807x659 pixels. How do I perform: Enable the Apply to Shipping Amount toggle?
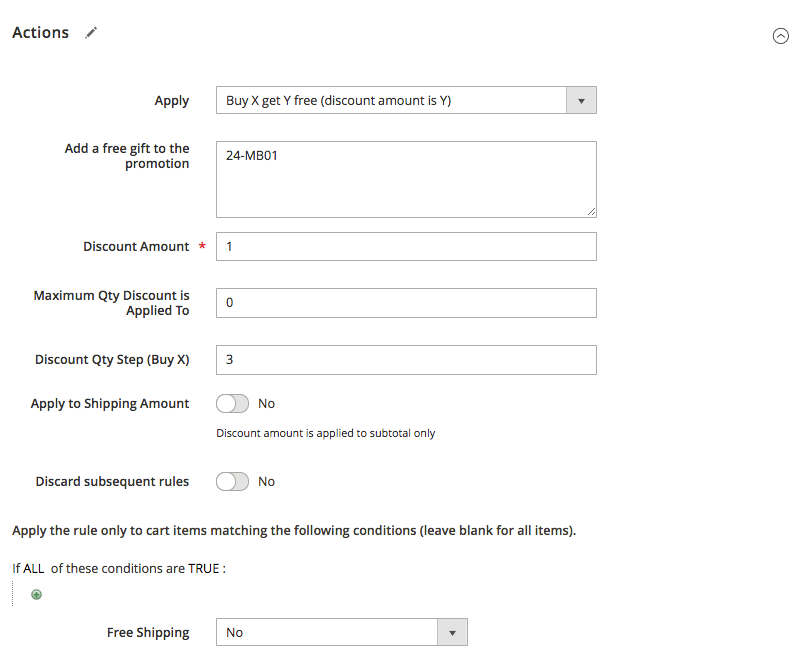[232, 404]
